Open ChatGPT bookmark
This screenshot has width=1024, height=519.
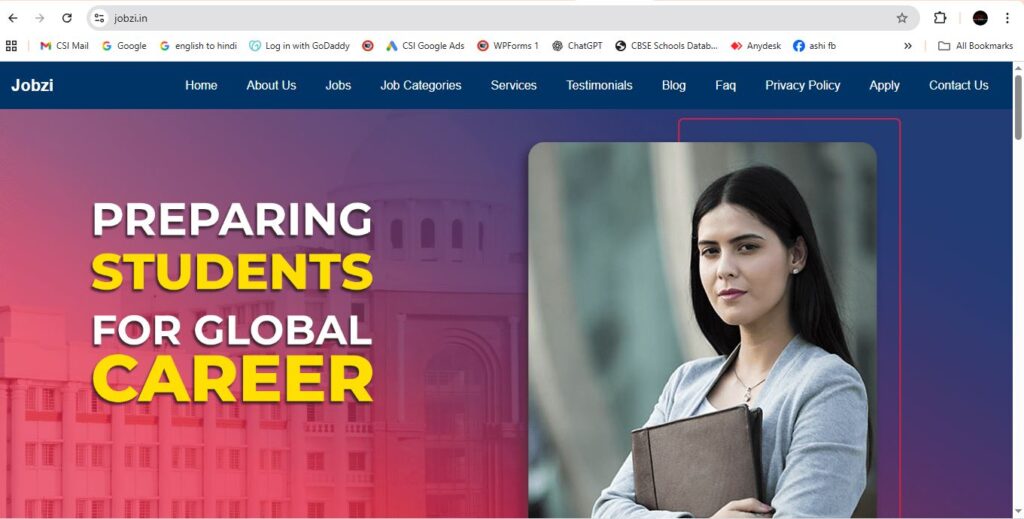[x=577, y=46]
